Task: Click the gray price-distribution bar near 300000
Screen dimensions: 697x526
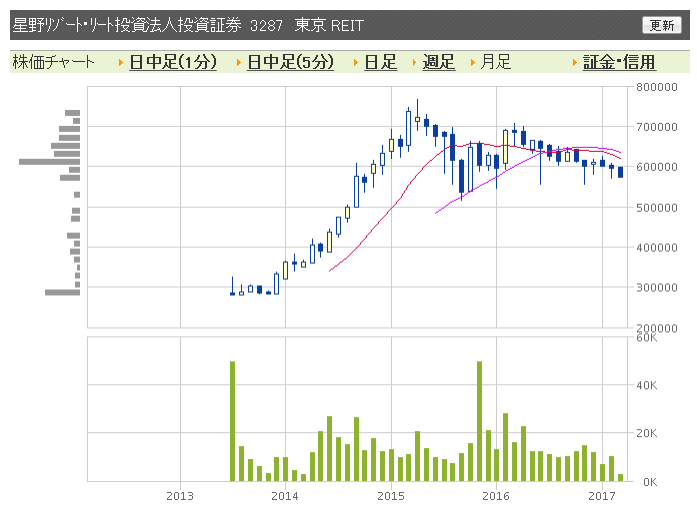Action: point(62,292)
